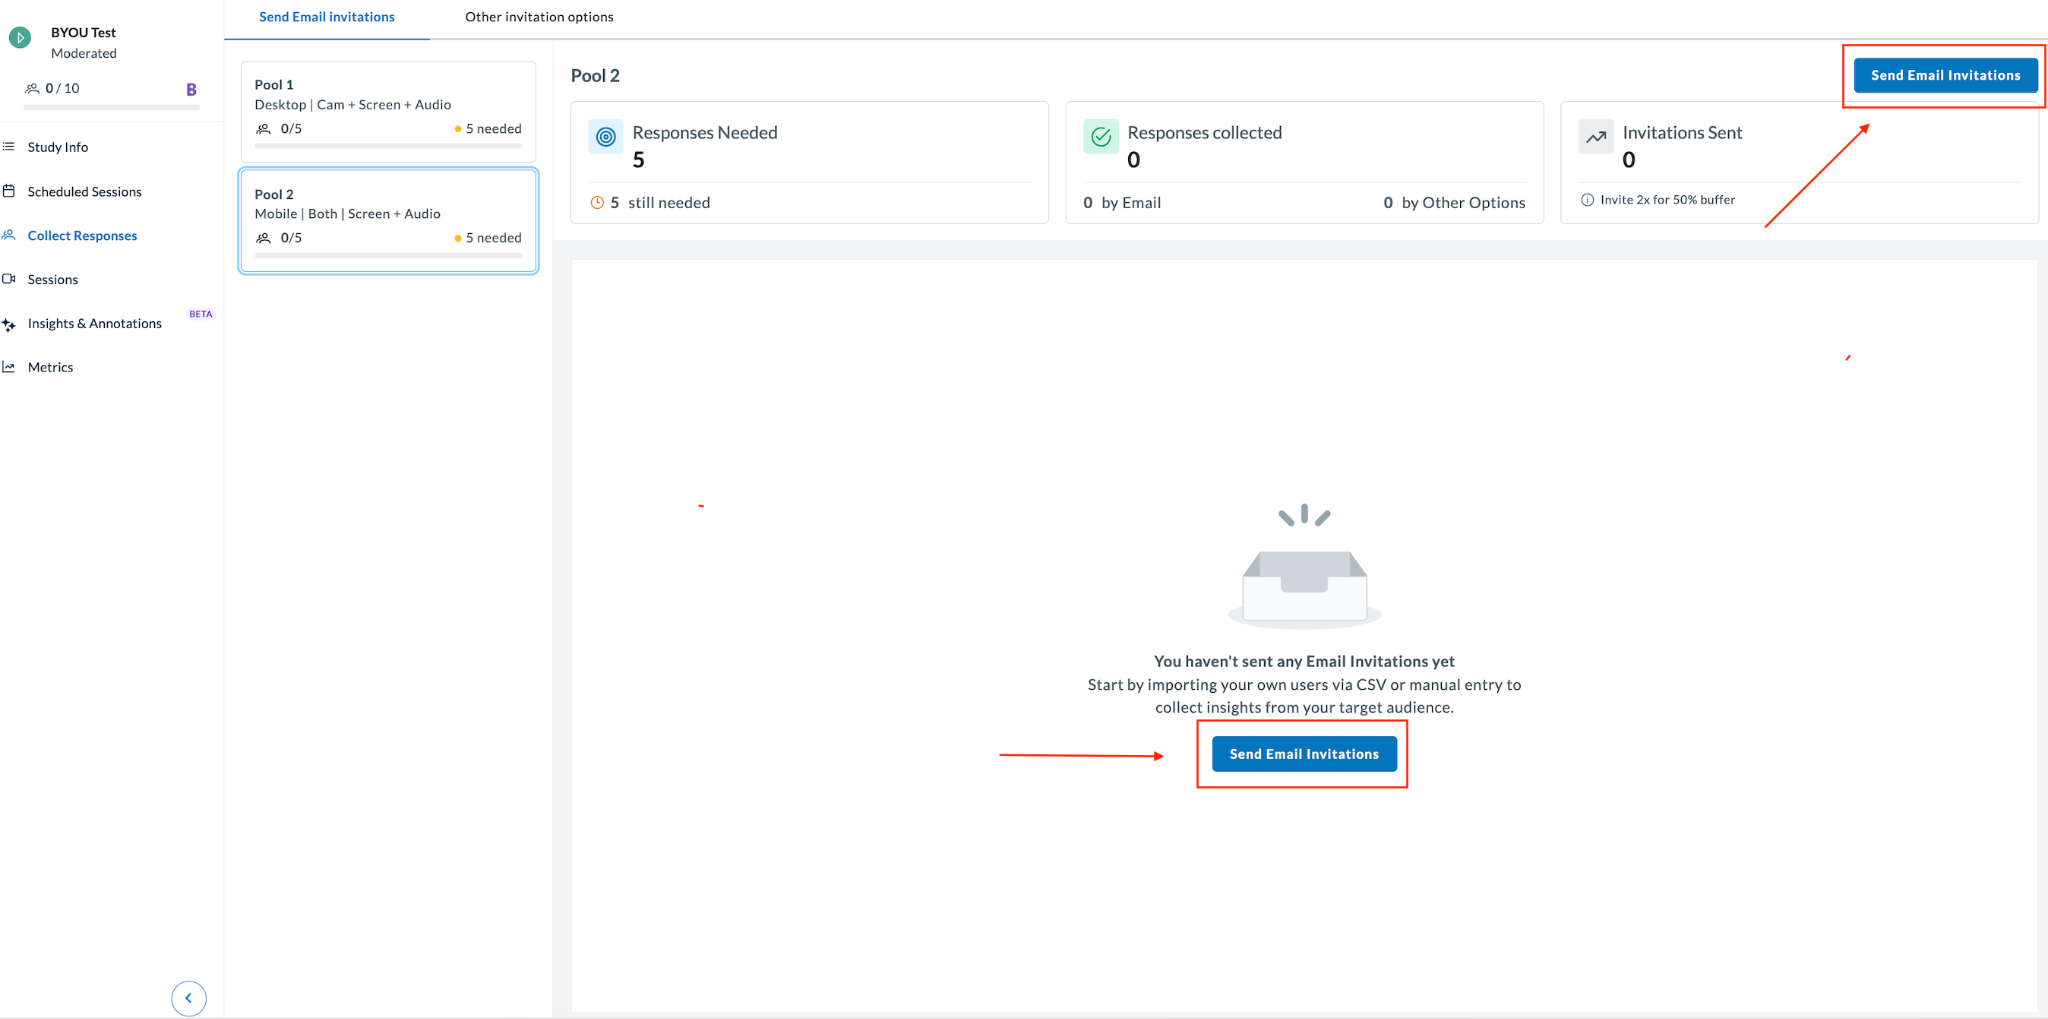This screenshot has width=2048, height=1019.
Task: Click the Metrics chart icon
Action: tap(9, 367)
